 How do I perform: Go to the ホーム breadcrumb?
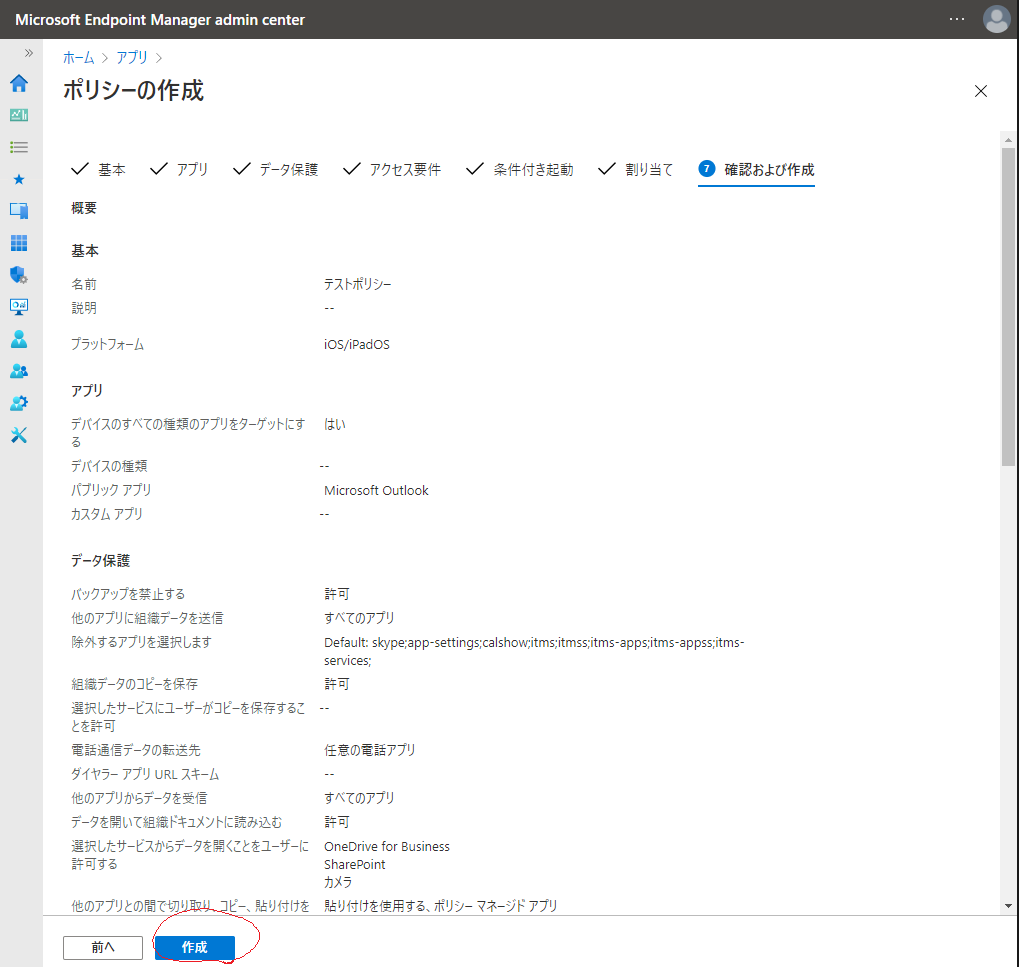(79, 57)
